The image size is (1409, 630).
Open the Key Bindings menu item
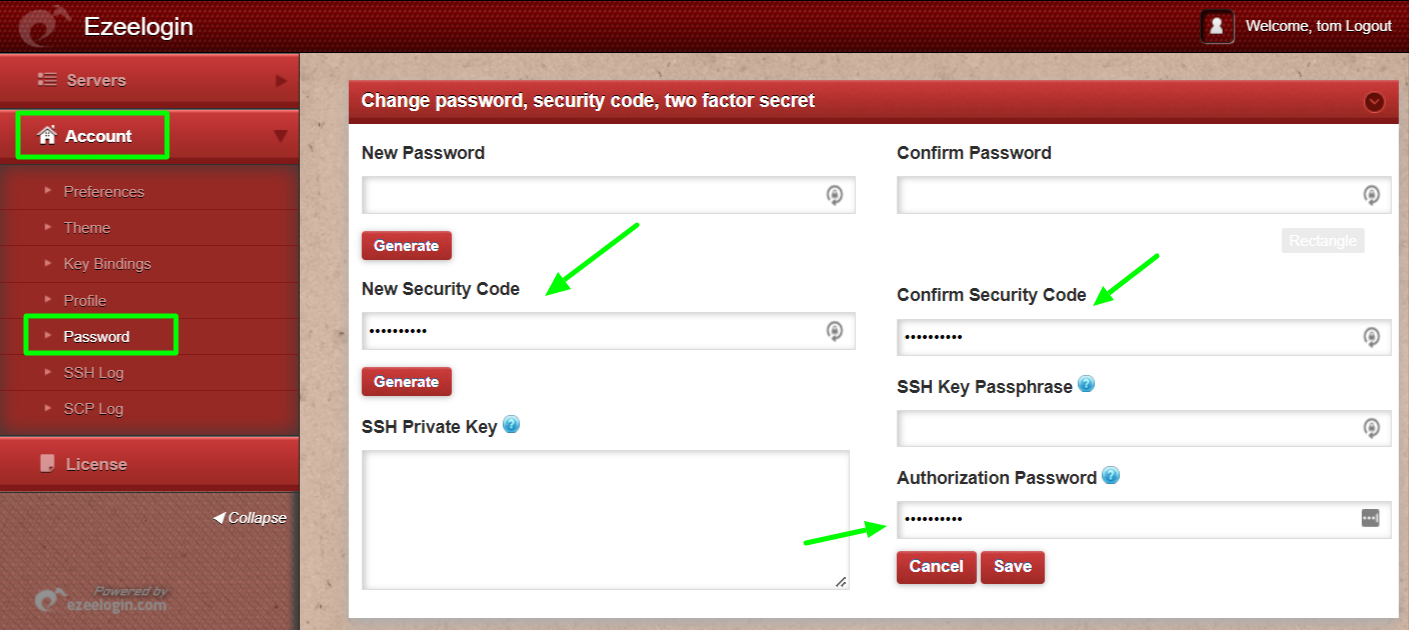click(107, 263)
